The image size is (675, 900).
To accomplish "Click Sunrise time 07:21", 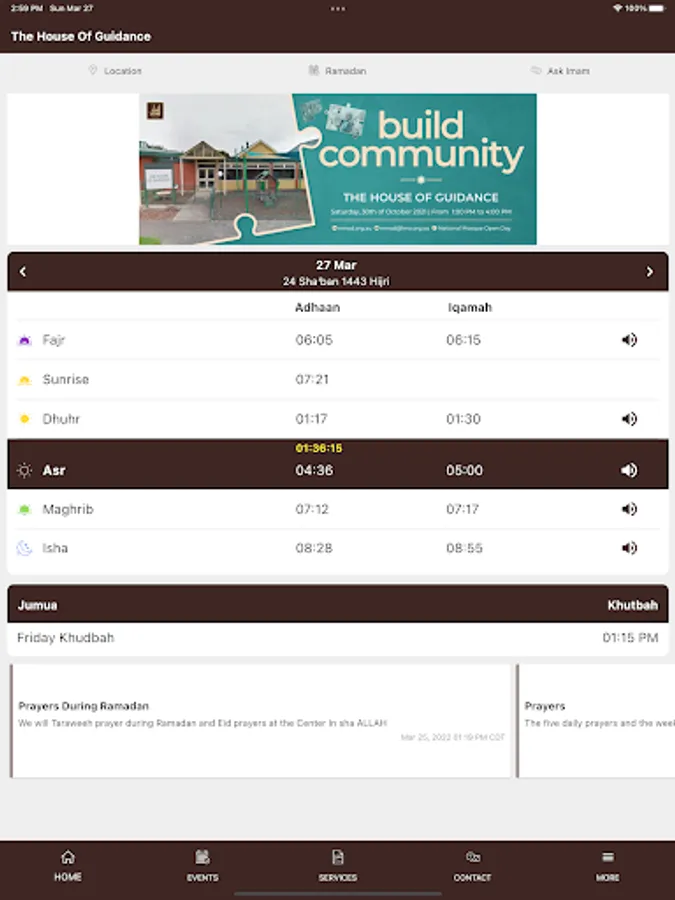I will (312, 379).
